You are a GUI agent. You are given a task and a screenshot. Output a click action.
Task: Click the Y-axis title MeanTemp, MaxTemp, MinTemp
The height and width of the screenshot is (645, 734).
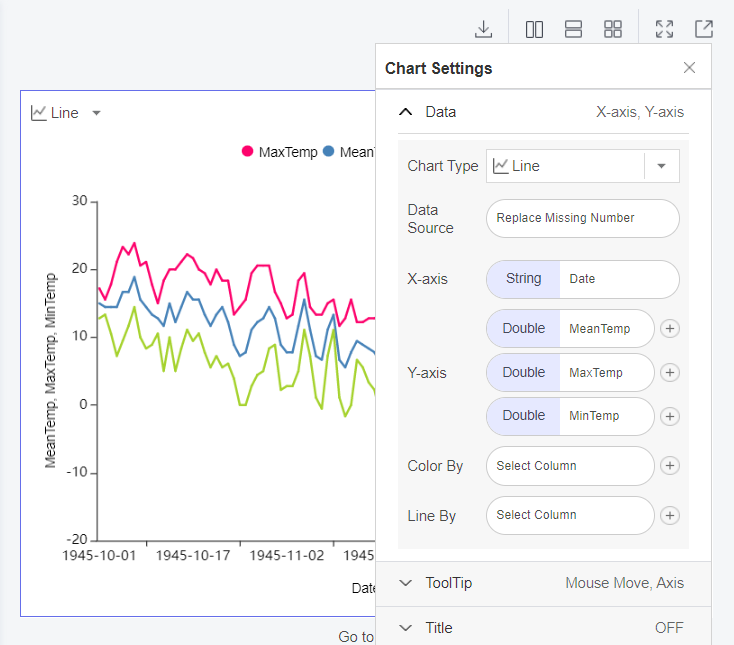pos(50,370)
